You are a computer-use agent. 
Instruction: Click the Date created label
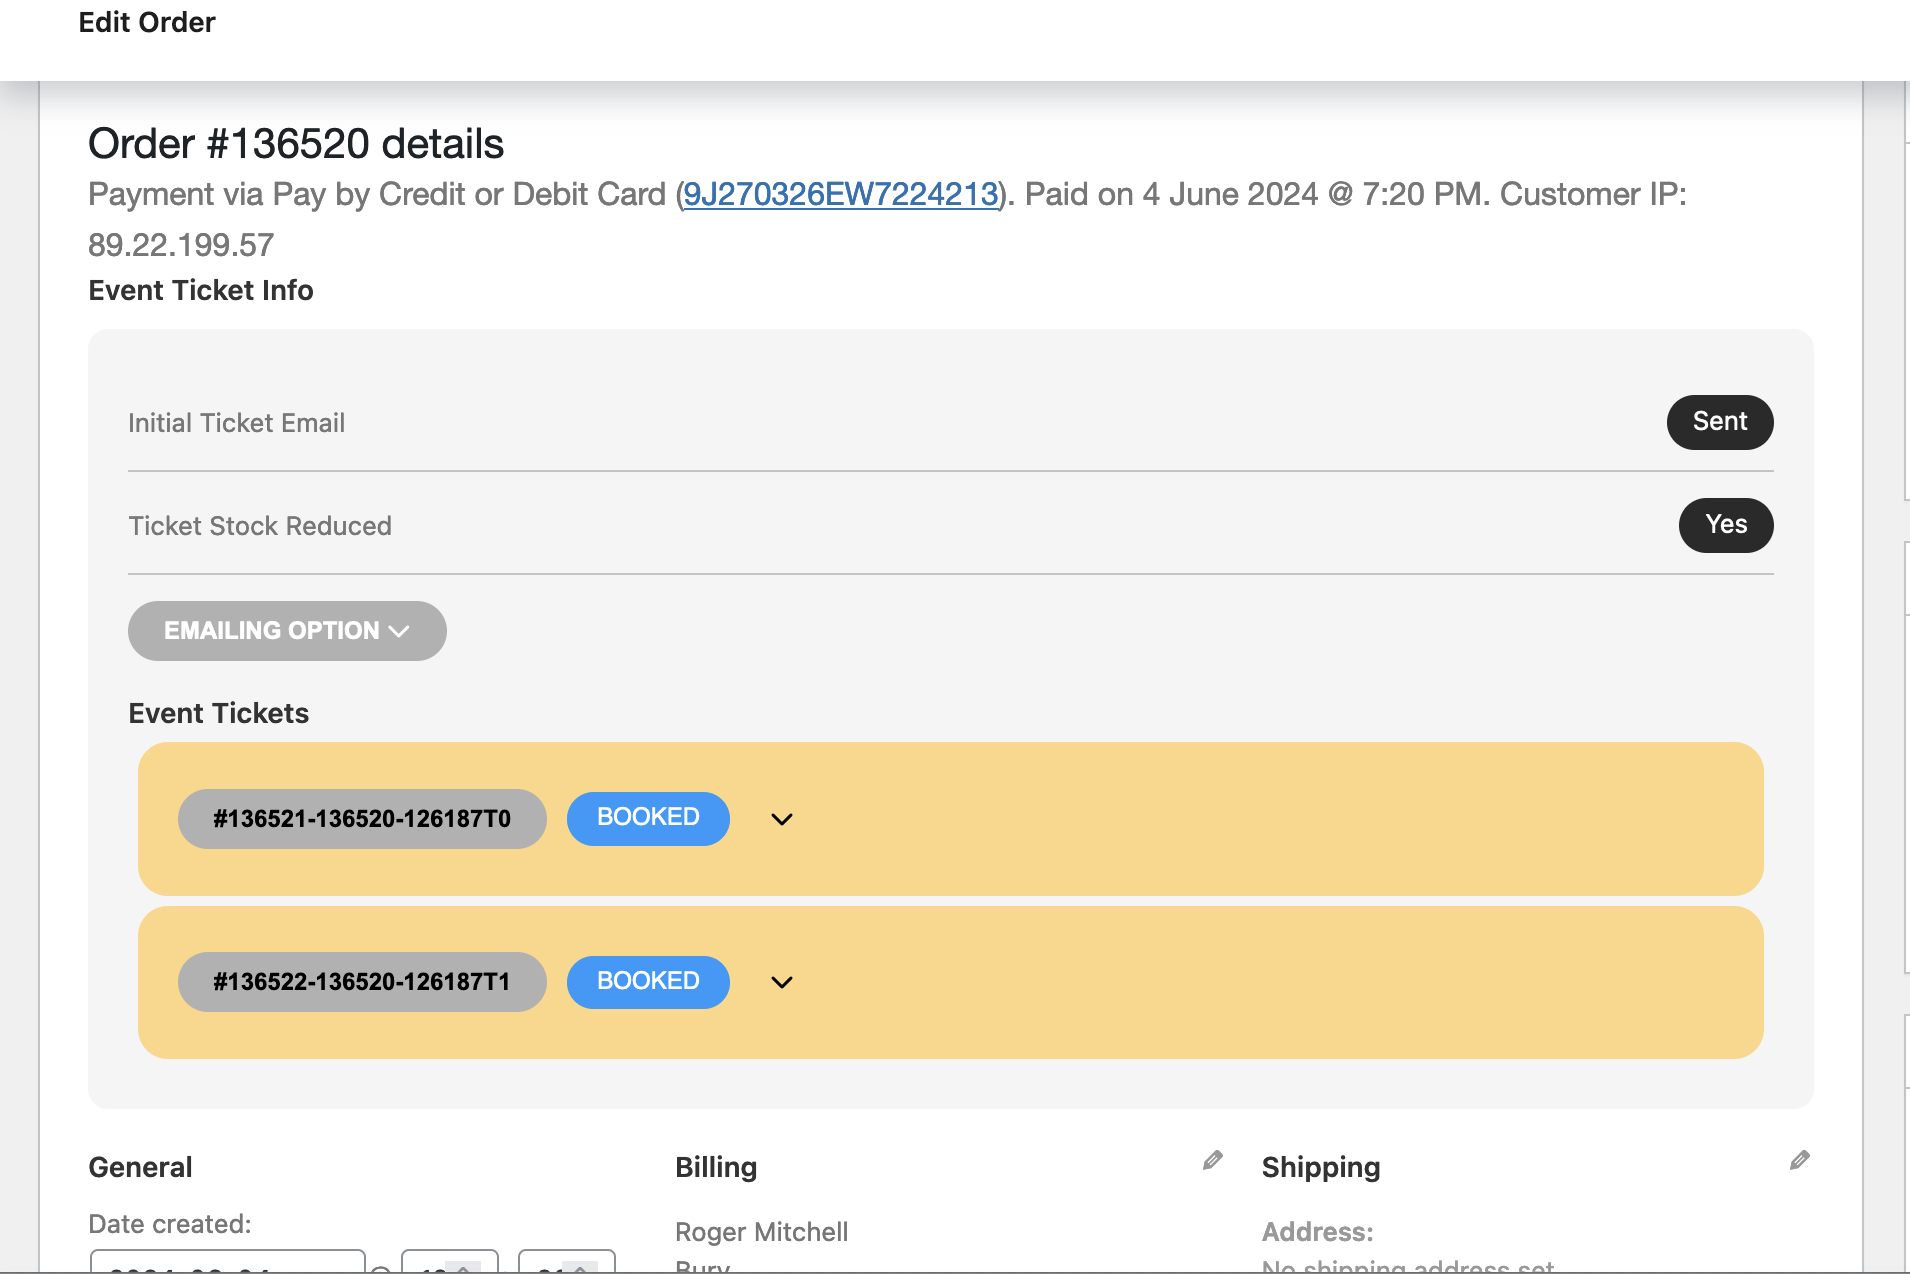[170, 1224]
